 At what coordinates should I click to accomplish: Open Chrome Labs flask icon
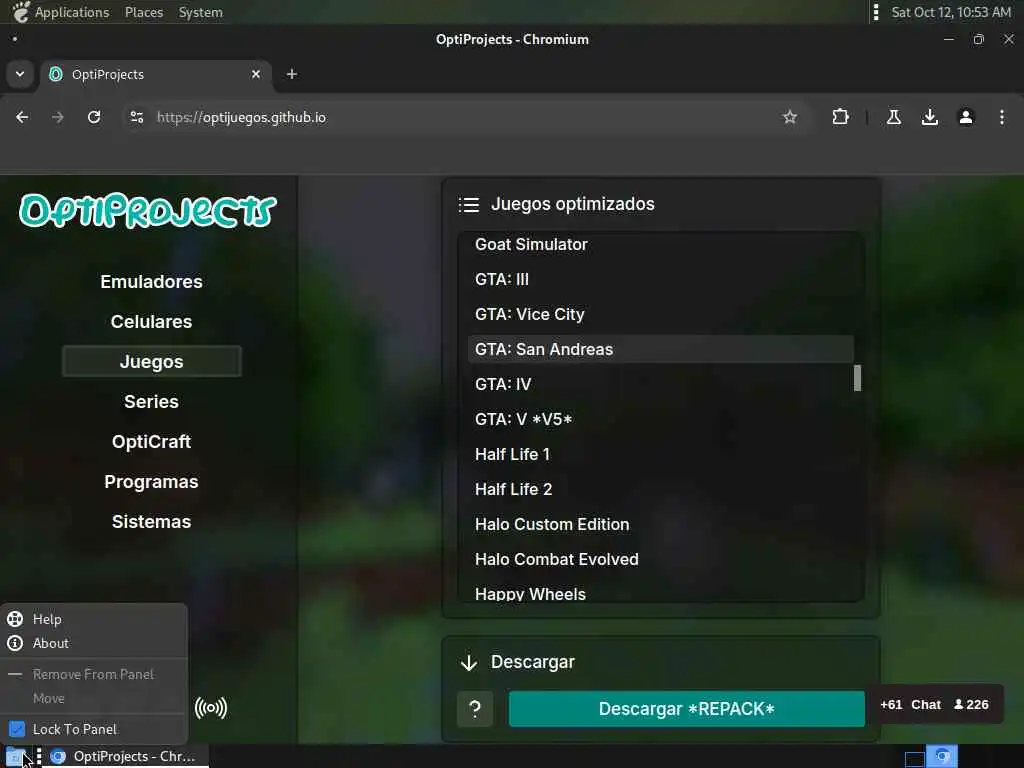pyautogui.click(x=894, y=117)
